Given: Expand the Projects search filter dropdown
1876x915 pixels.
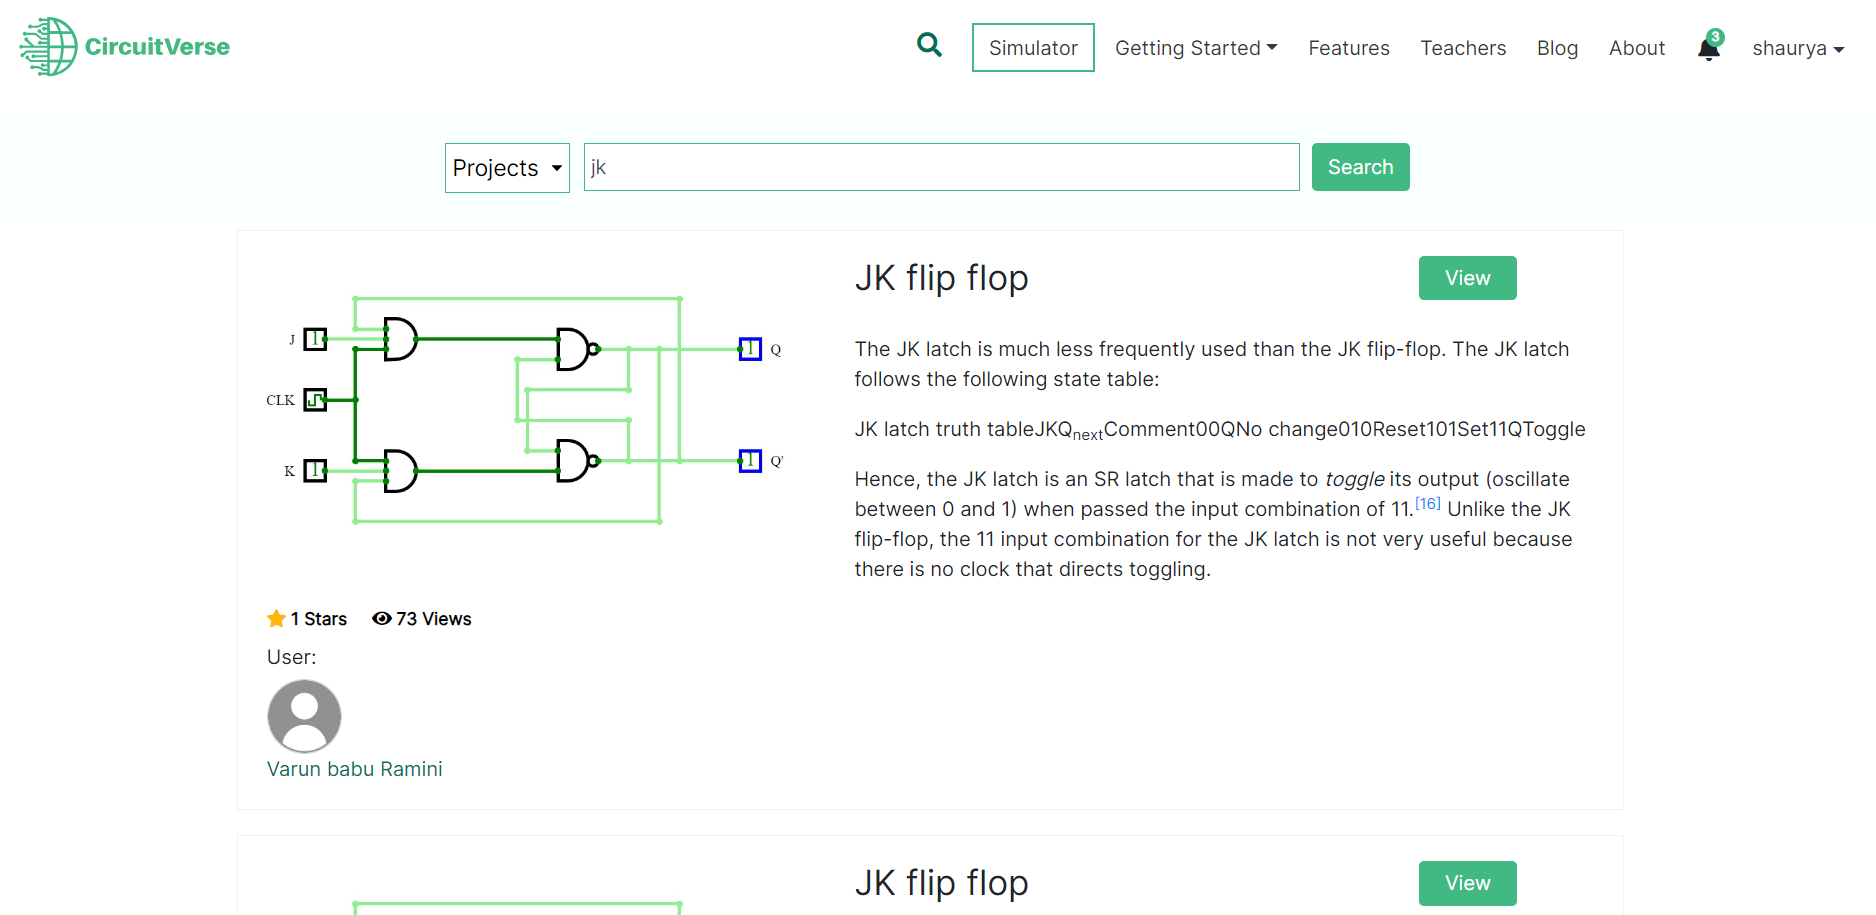Looking at the screenshot, I should pos(506,167).
